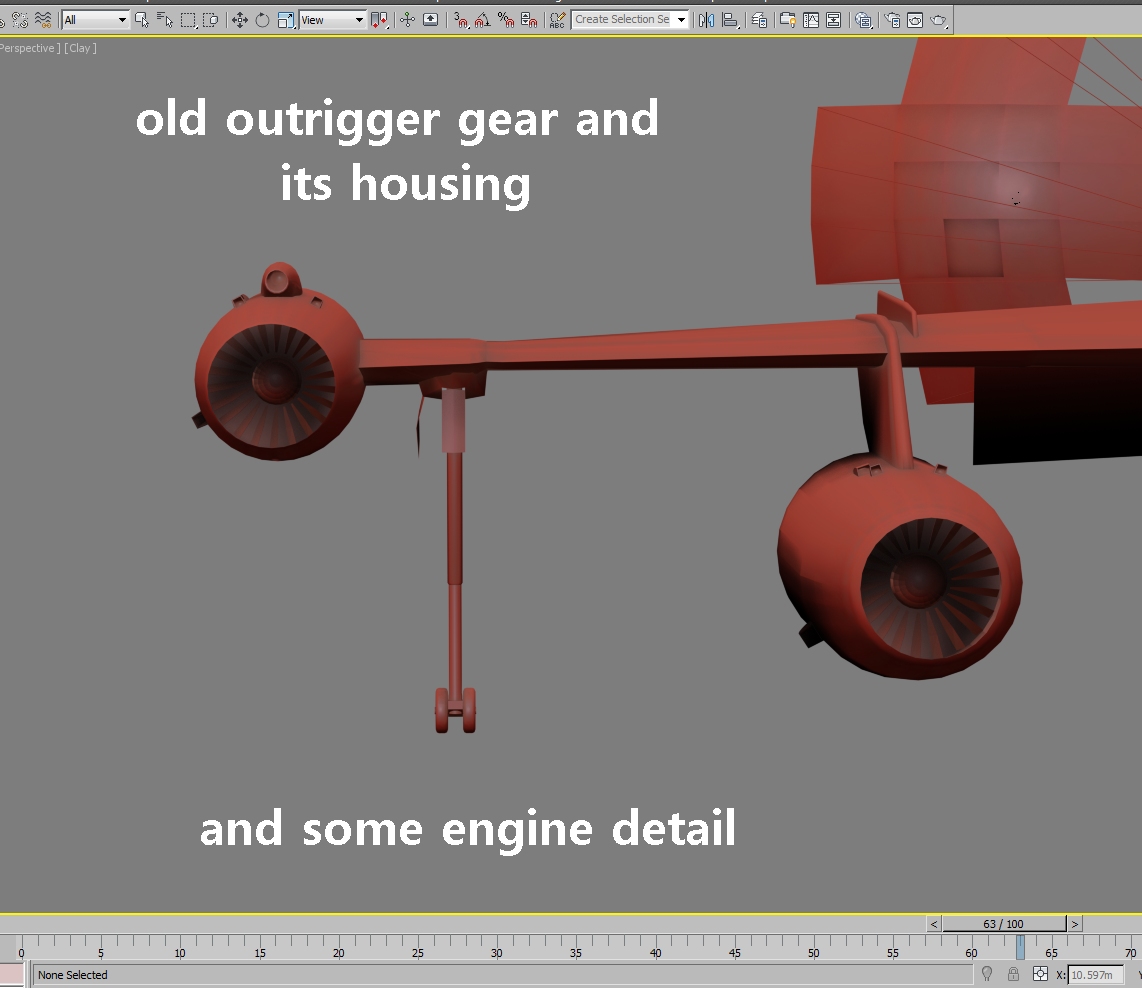The width and height of the screenshot is (1142, 988).
Task: Toggle the Angle Snap button
Action: (x=483, y=20)
